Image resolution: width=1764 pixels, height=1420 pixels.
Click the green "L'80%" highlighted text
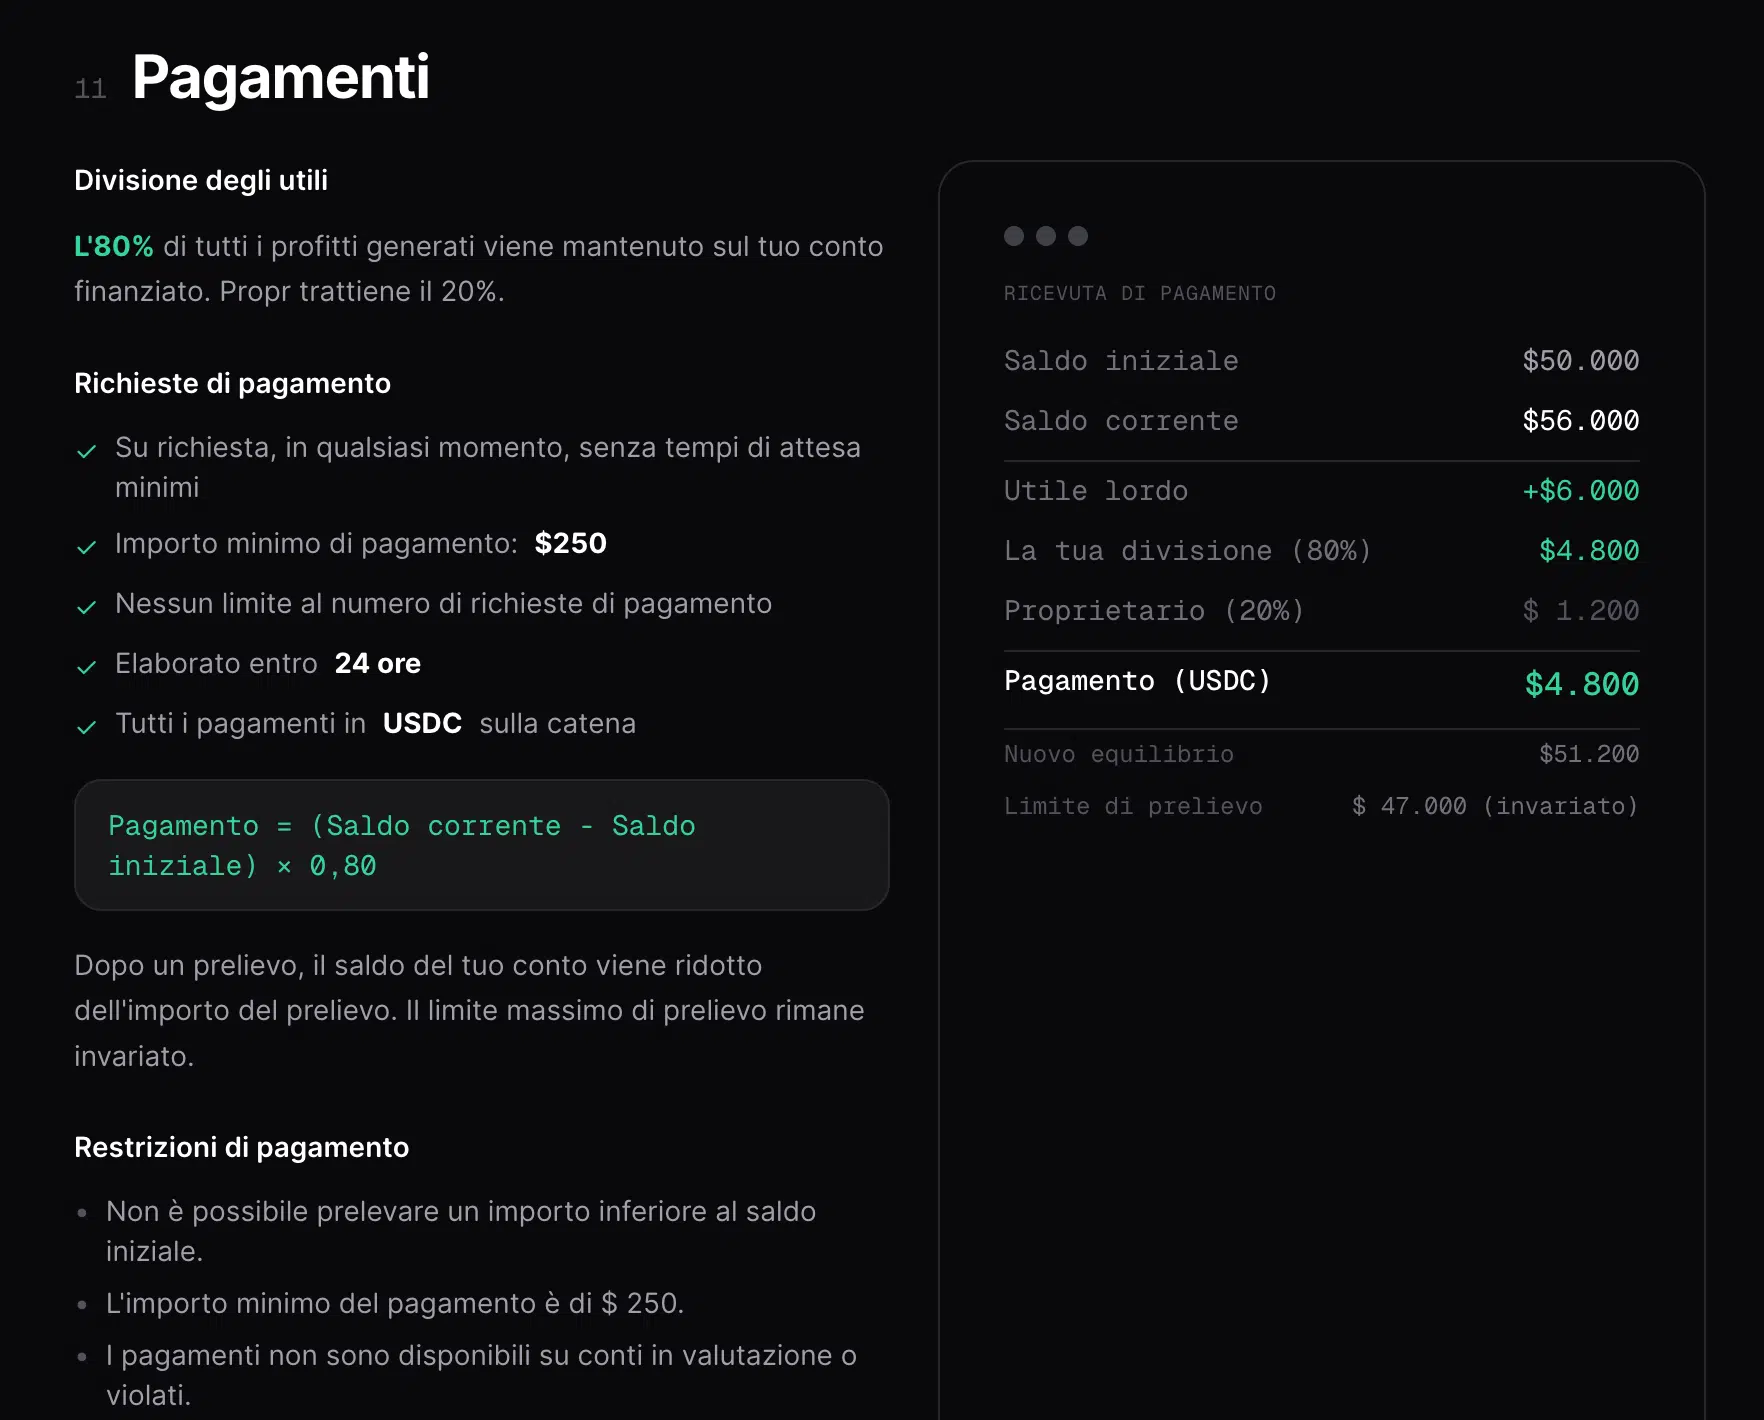(x=113, y=246)
